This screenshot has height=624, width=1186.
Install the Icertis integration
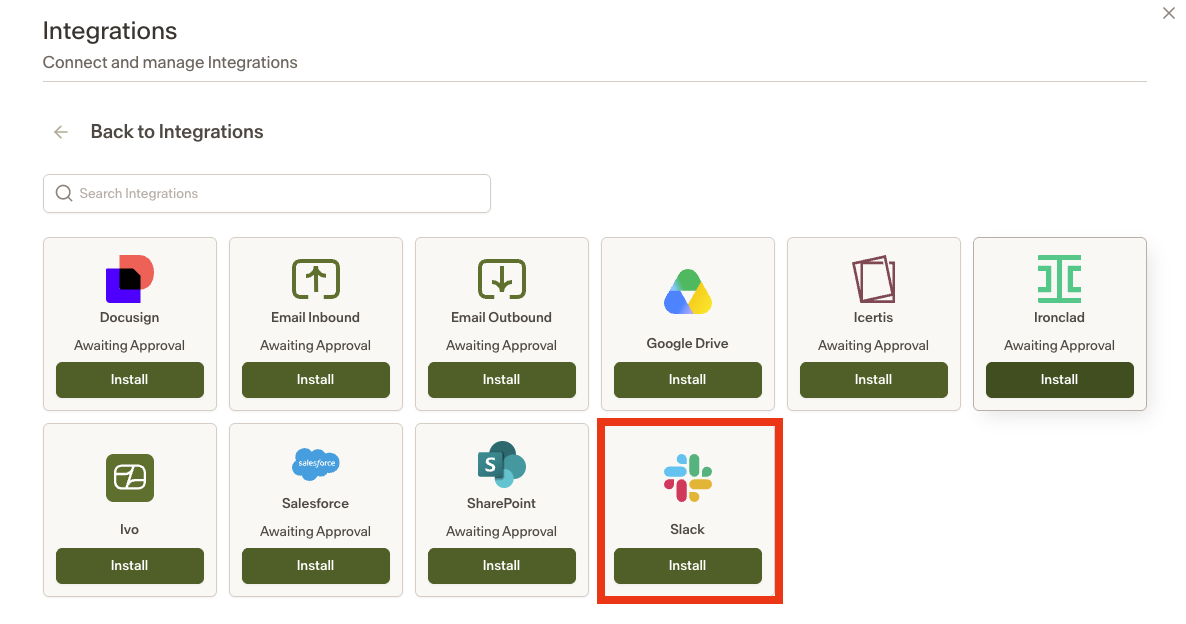(x=874, y=380)
